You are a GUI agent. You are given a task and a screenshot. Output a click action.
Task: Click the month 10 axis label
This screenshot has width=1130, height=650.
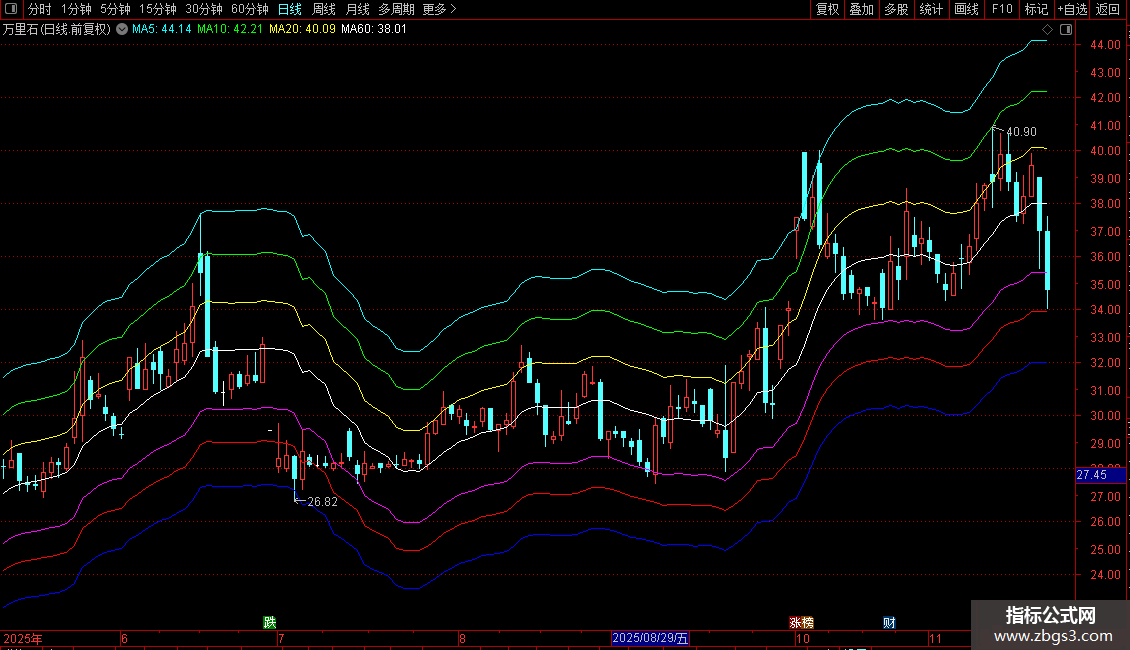[803, 638]
